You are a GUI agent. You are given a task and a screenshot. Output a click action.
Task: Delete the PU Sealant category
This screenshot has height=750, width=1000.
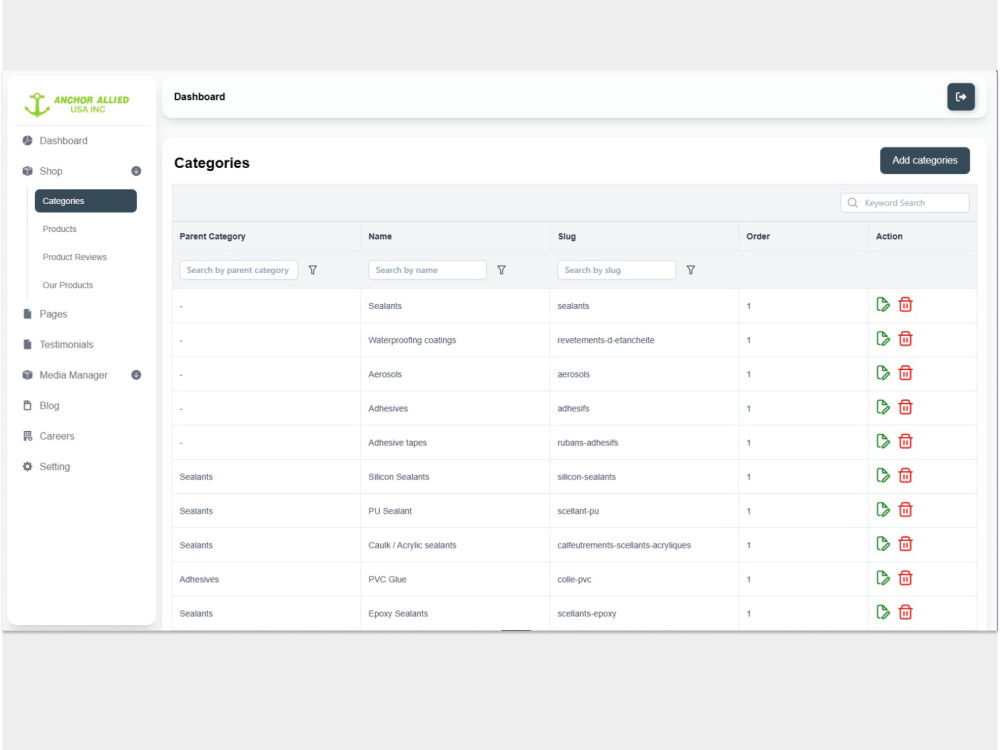(905, 510)
